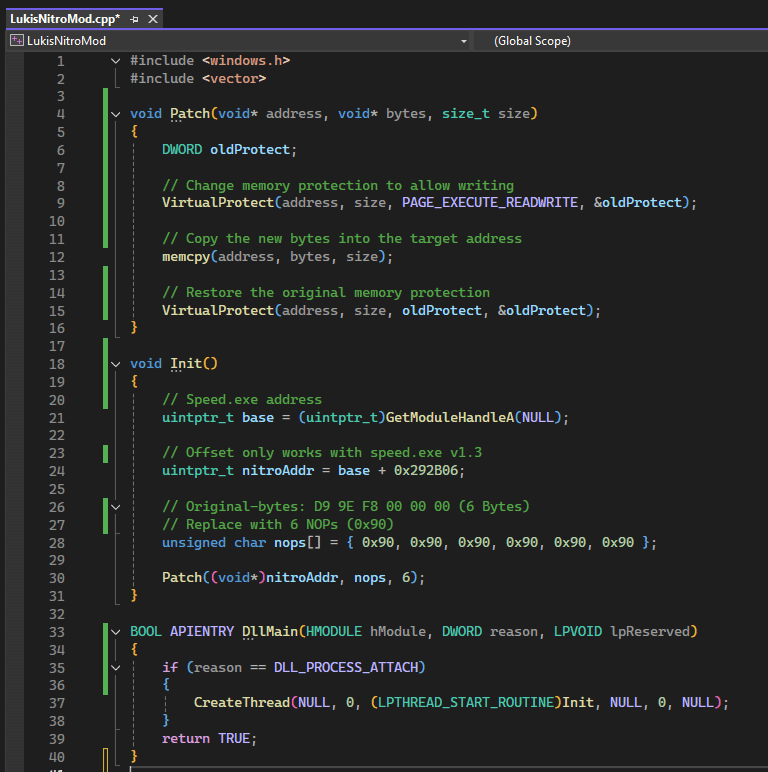Collapse the Patch function at line 4
Screen dimensions: 768x772
point(116,114)
